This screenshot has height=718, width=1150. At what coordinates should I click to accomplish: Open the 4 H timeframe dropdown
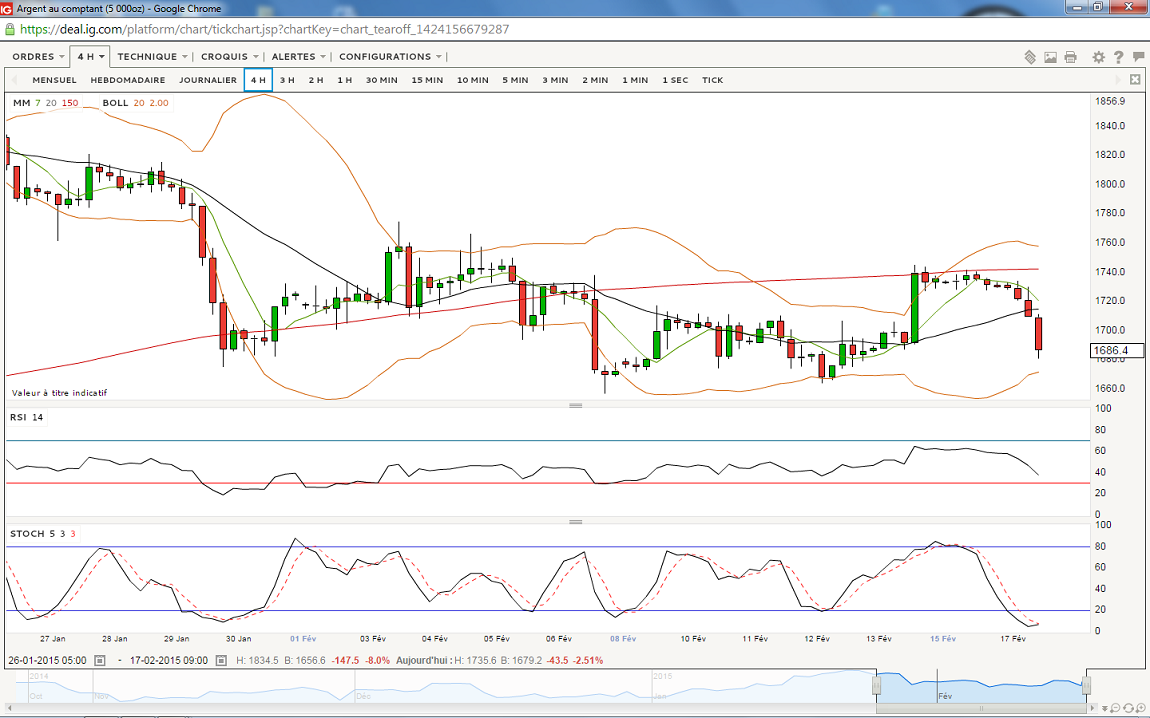tap(91, 56)
